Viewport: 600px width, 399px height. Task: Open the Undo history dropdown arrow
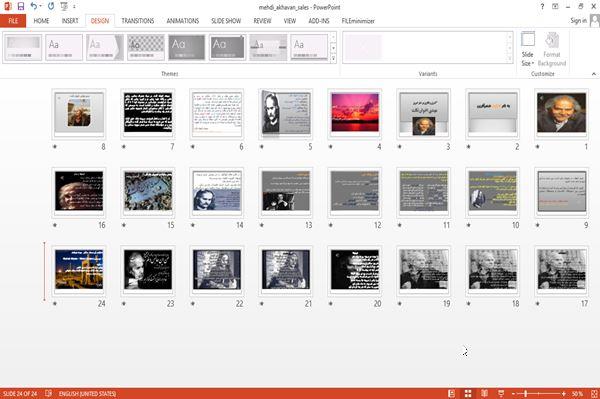point(41,7)
